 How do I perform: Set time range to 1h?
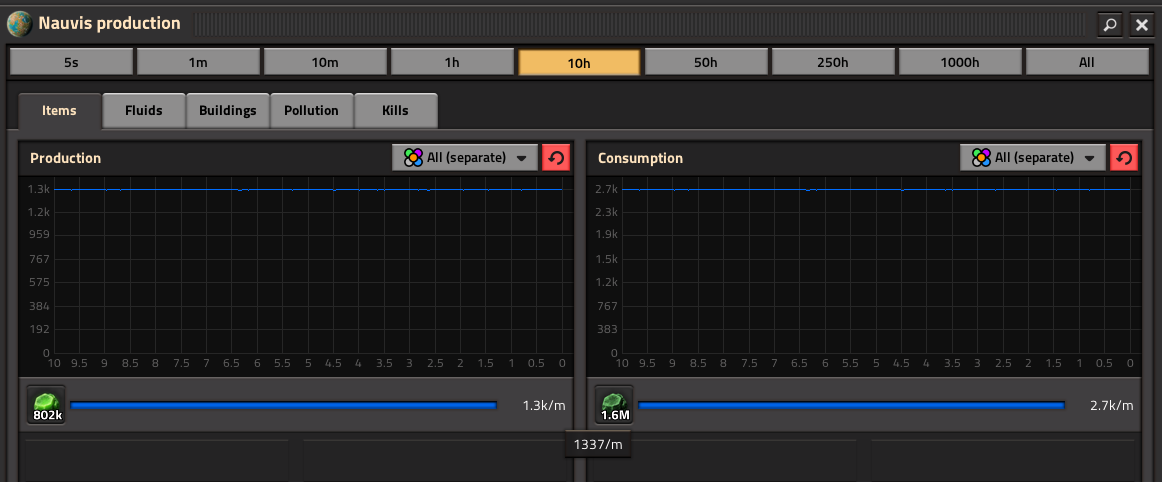[452, 62]
